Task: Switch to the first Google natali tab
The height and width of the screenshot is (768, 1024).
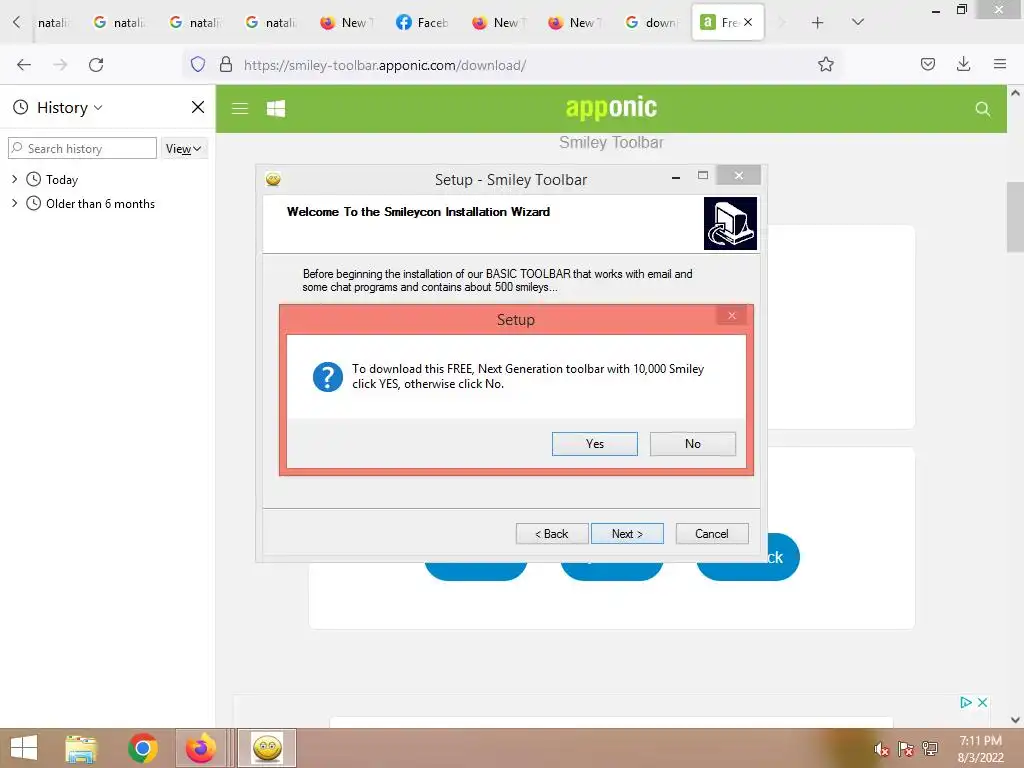Action: coord(51,23)
